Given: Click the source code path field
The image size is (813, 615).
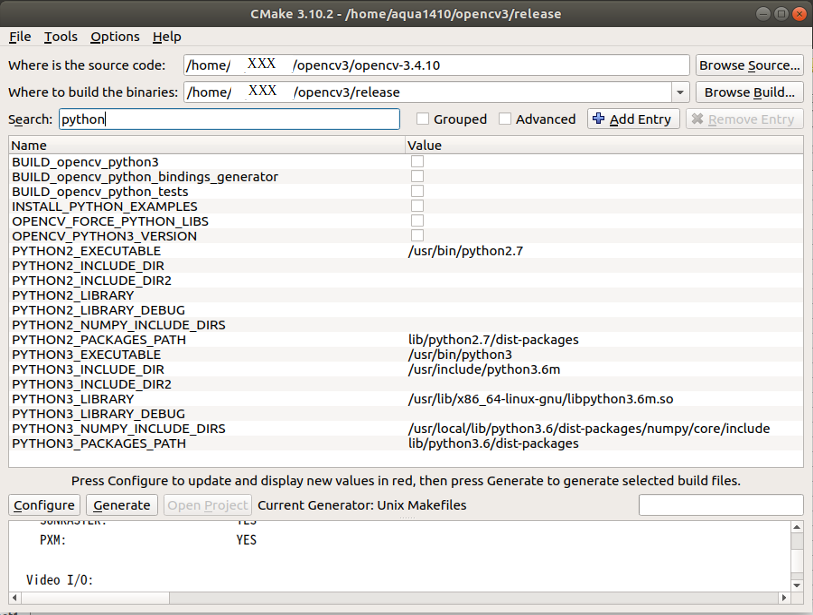Looking at the screenshot, I should tap(436, 65).
